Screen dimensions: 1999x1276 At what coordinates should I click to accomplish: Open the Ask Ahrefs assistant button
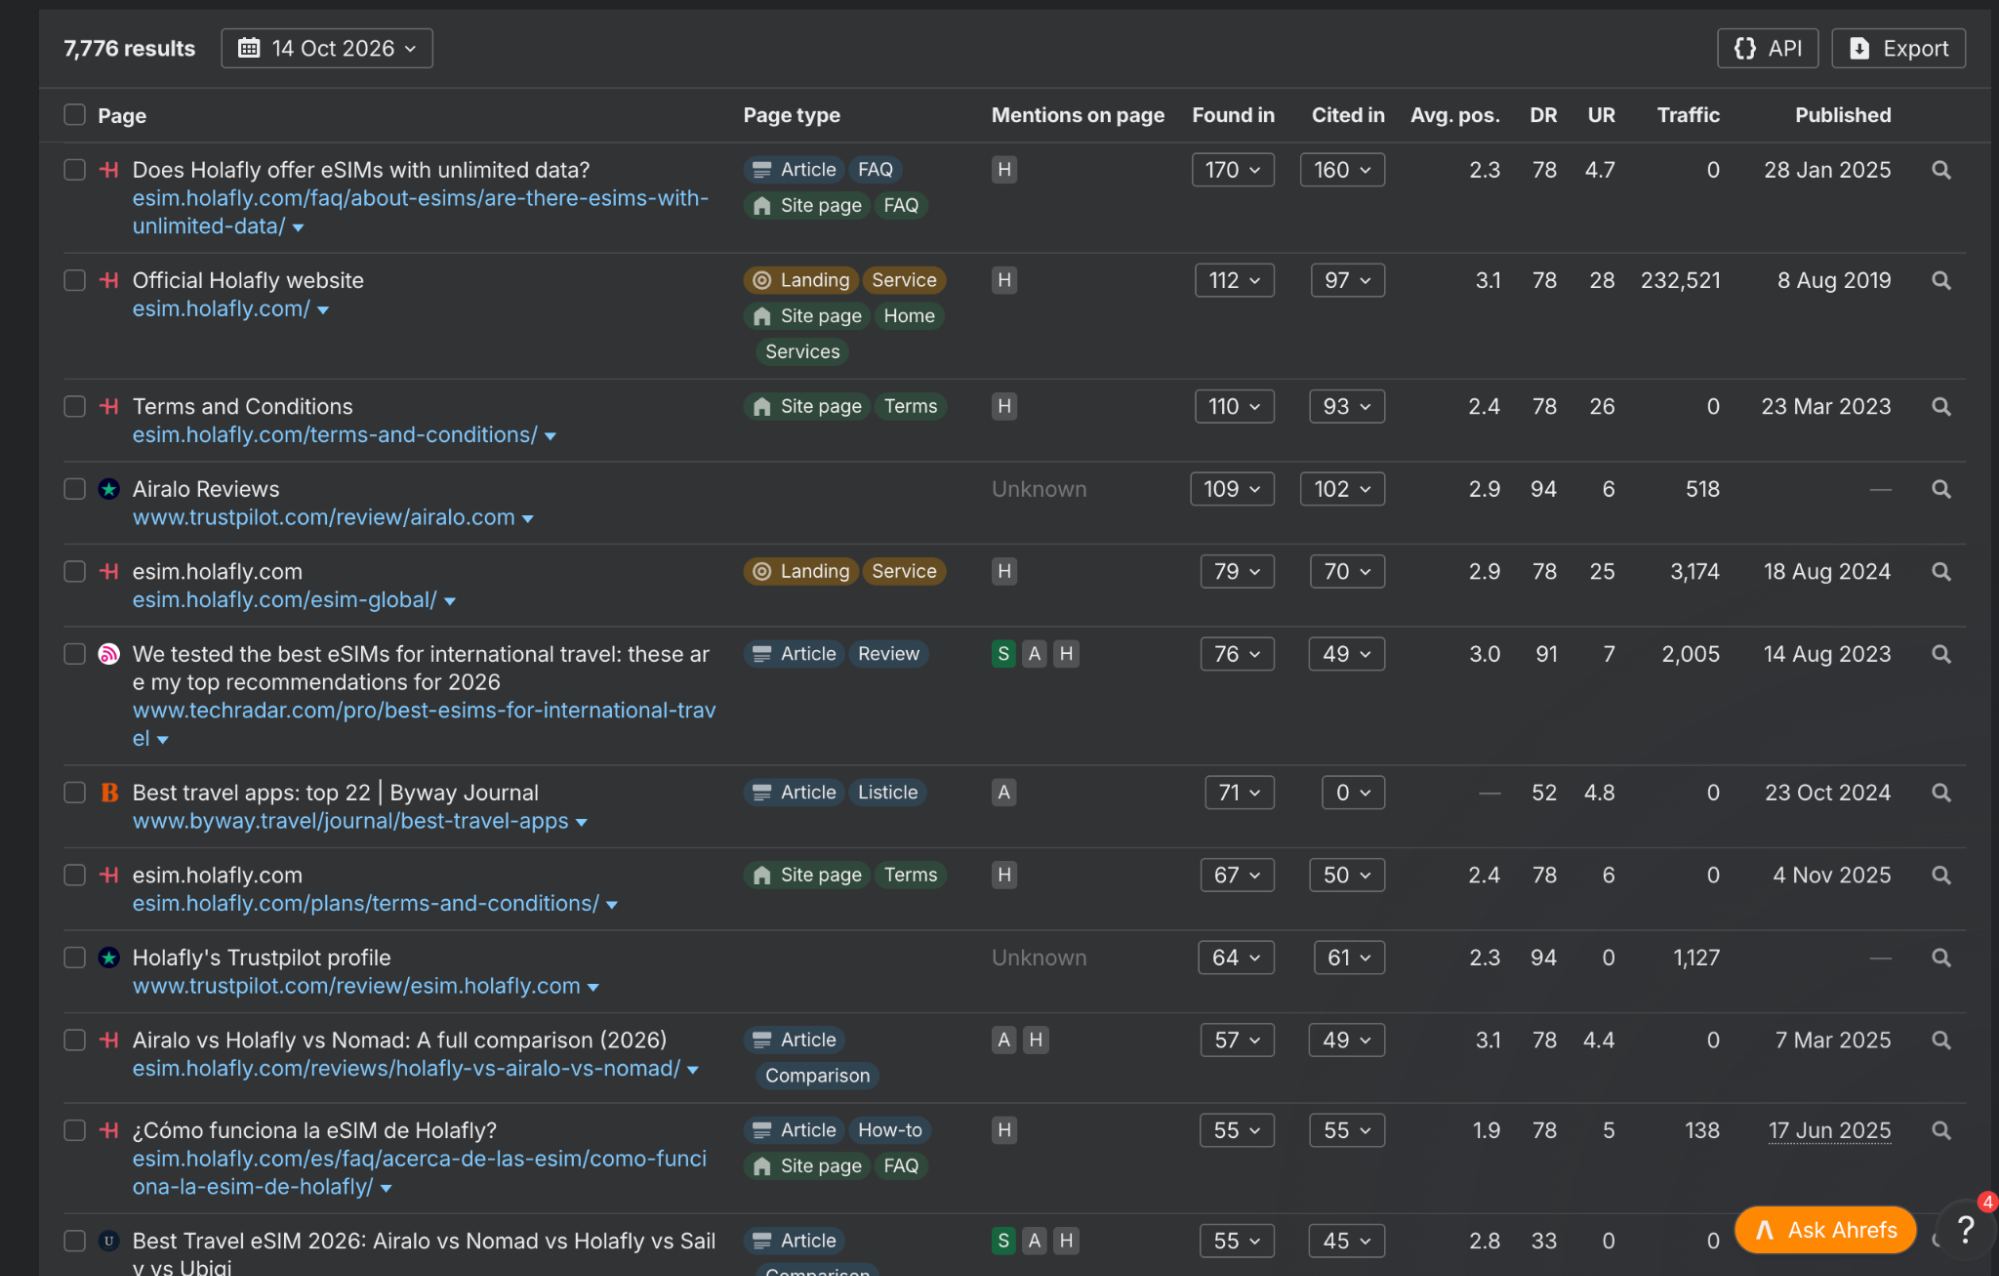pyautogui.click(x=1826, y=1230)
